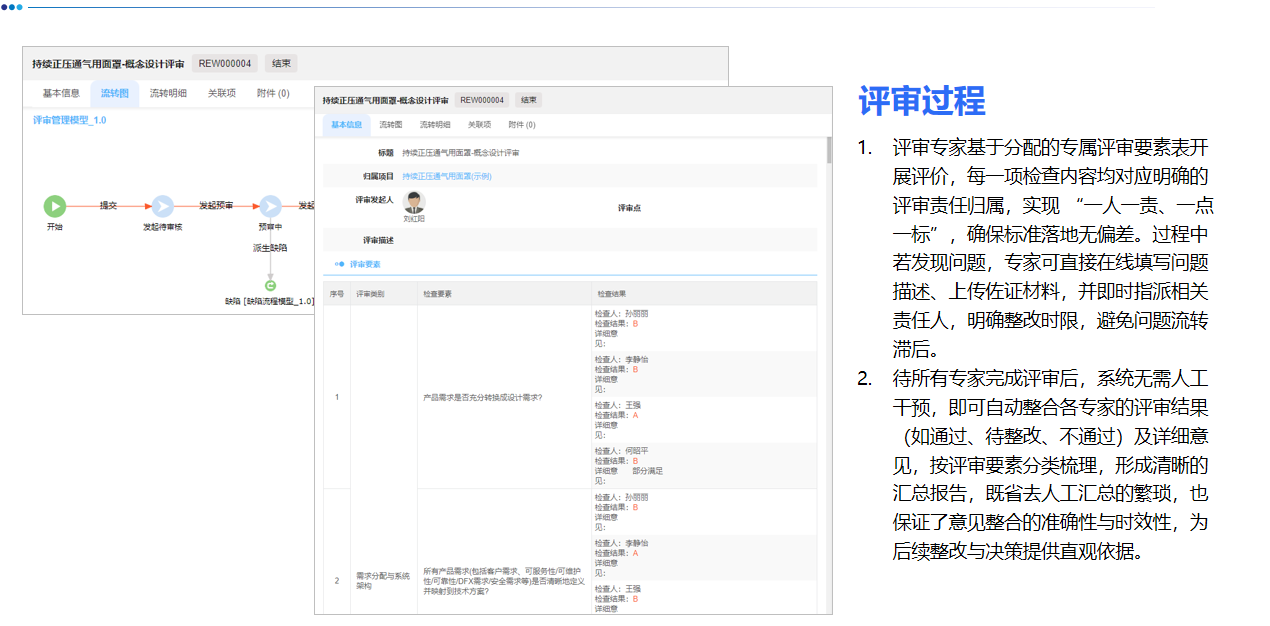1270x626 pixels.
Task: Click the REW000004 ID badge
Action: point(483,101)
